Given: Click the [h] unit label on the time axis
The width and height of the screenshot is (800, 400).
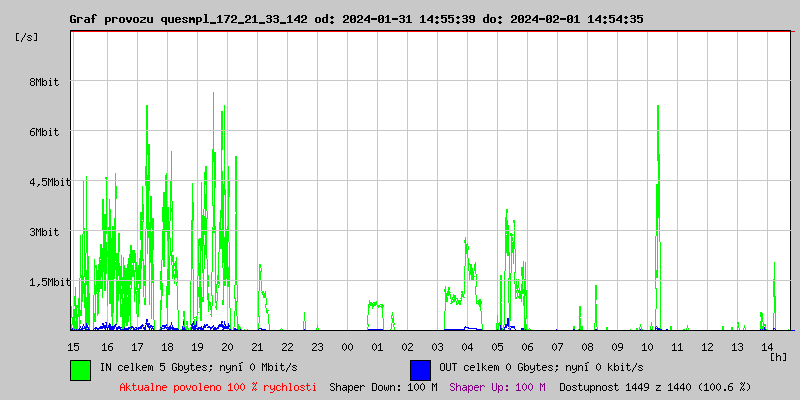Looking at the screenshot, I should coord(778,357).
